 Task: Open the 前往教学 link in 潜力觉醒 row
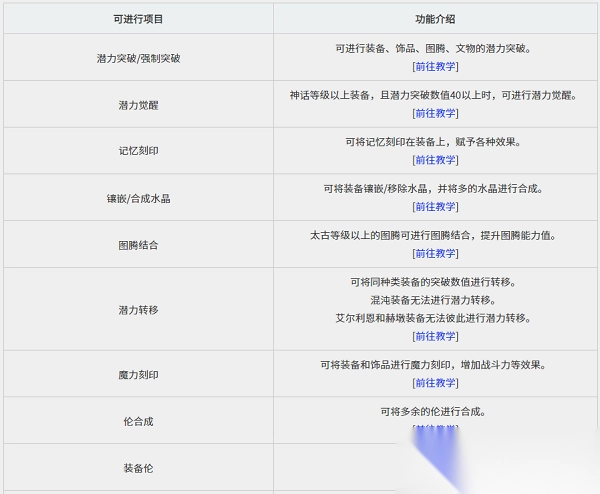[435, 114]
